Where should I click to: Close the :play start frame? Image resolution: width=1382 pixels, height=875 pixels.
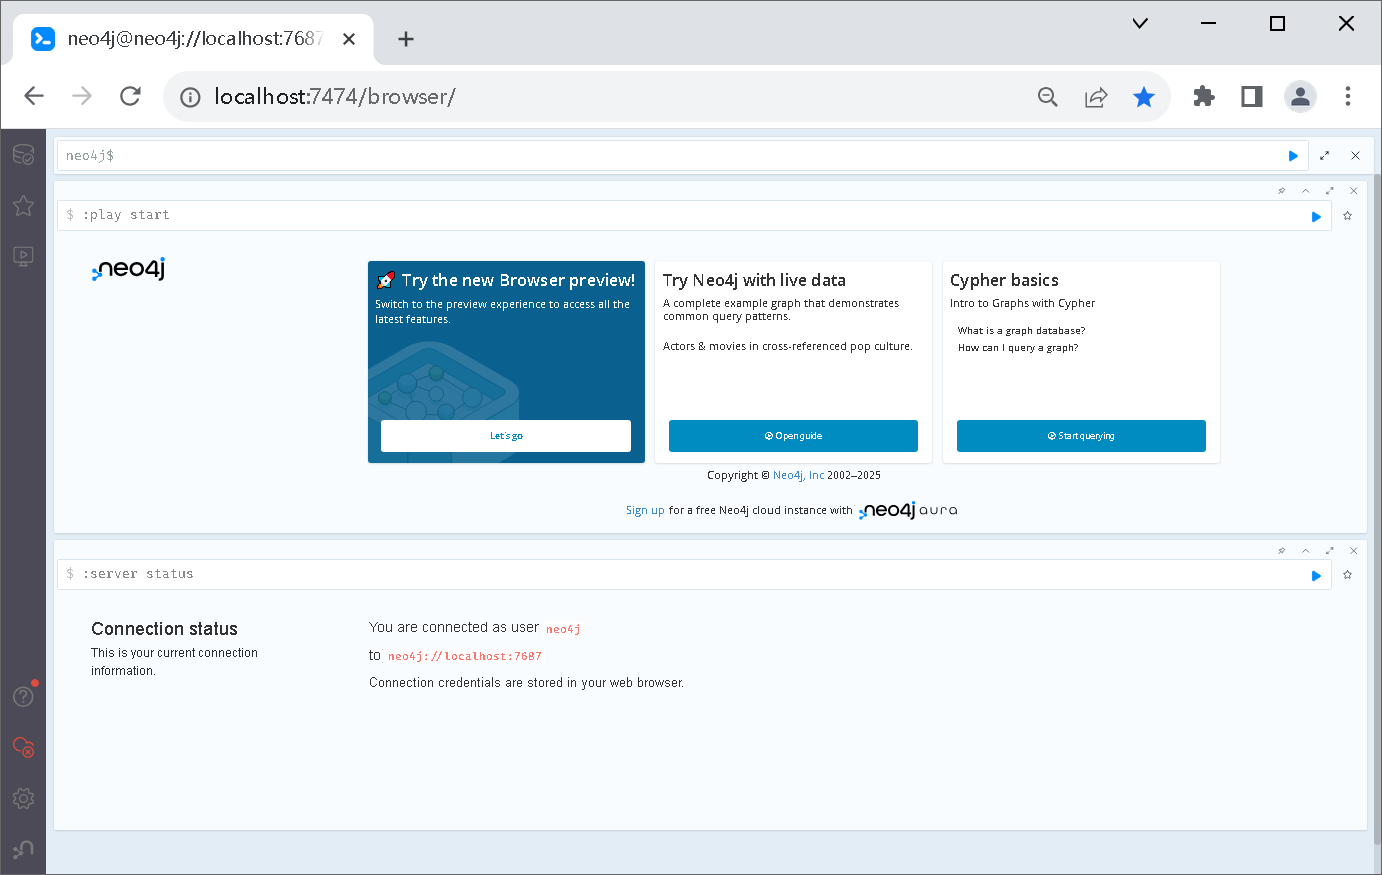(1353, 191)
